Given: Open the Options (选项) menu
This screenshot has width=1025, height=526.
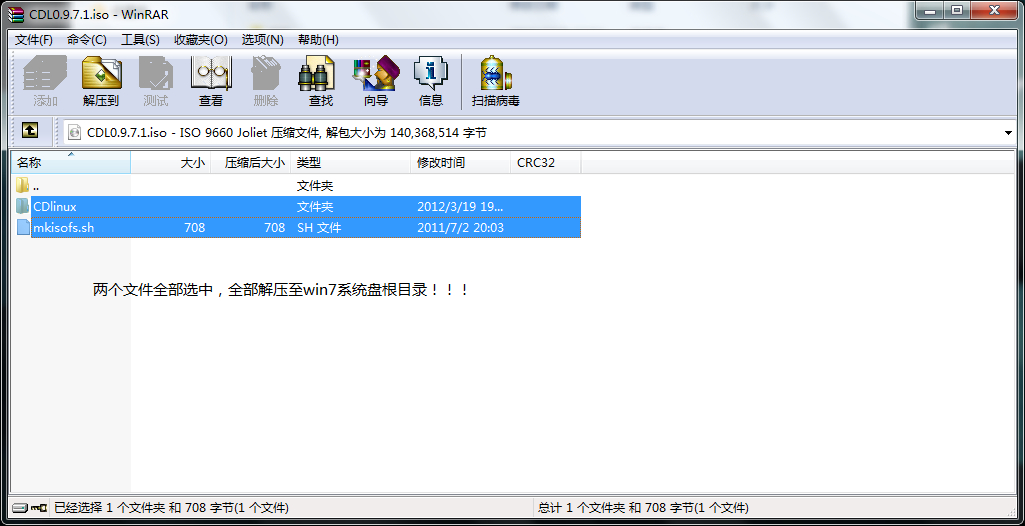Looking at the screenshot, I should pyautogui.click(x=263, y=40).
